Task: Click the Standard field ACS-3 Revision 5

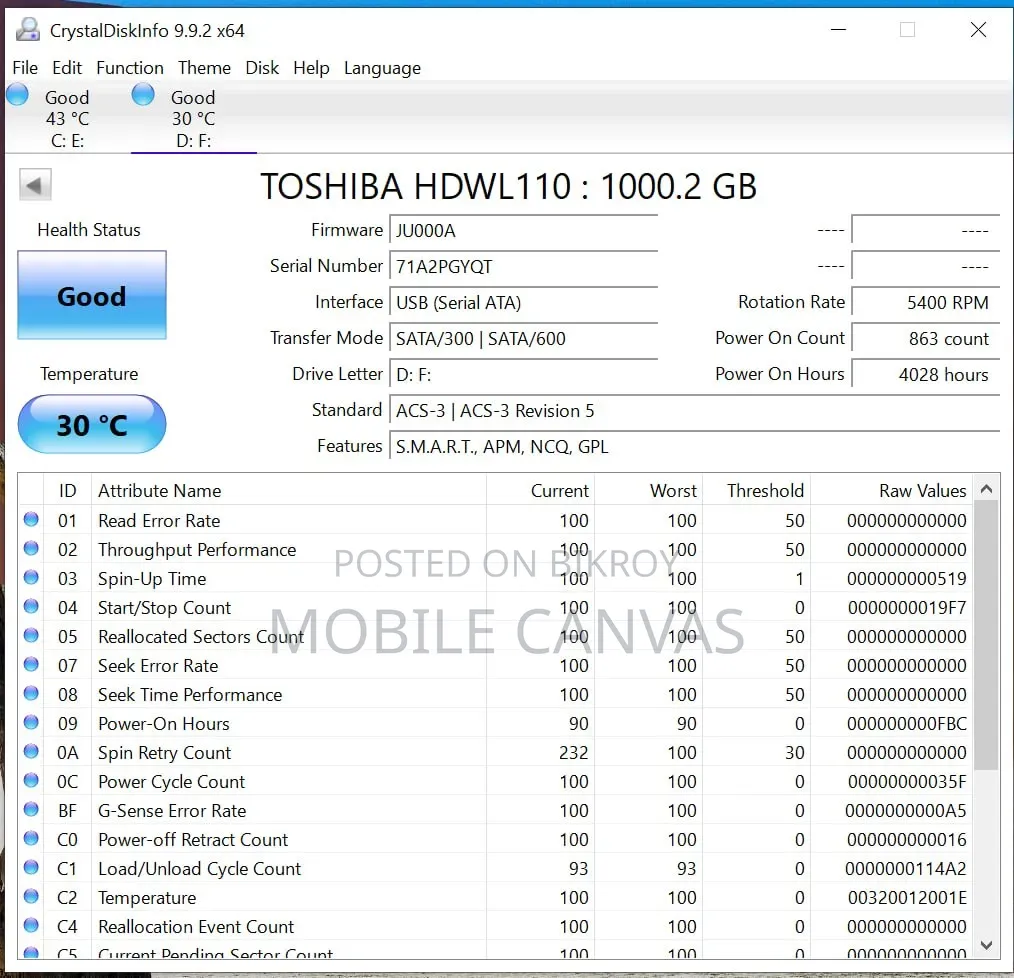Action: 695,411
